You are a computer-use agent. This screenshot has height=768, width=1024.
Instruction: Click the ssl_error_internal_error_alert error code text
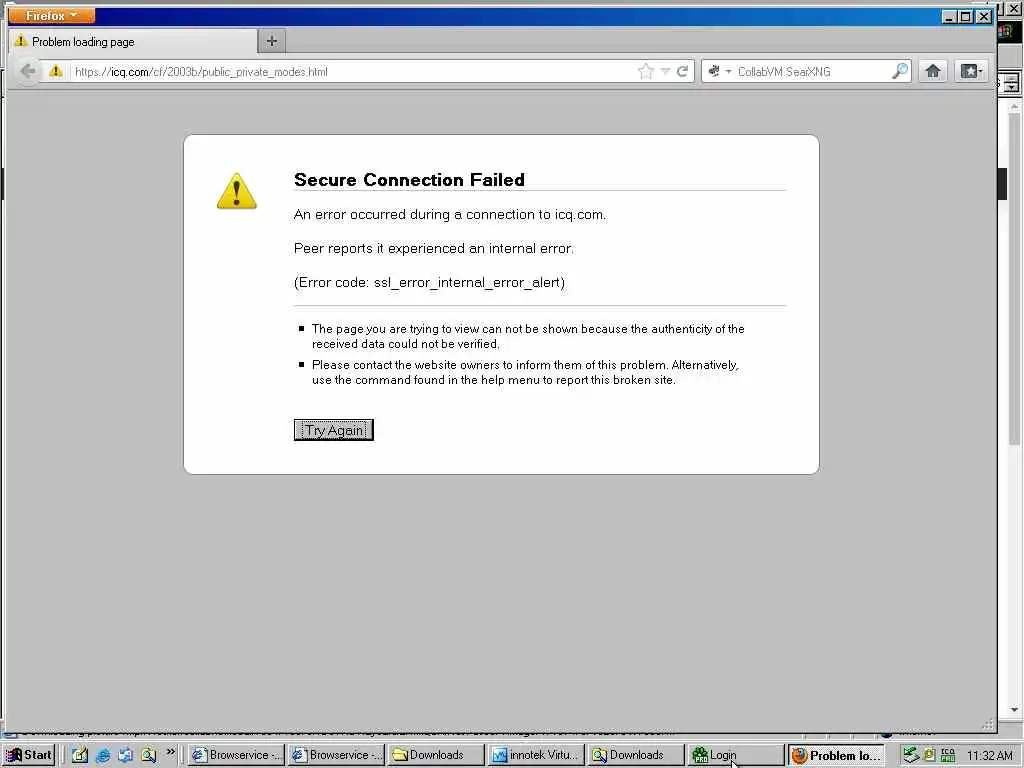tap(468, 282)
